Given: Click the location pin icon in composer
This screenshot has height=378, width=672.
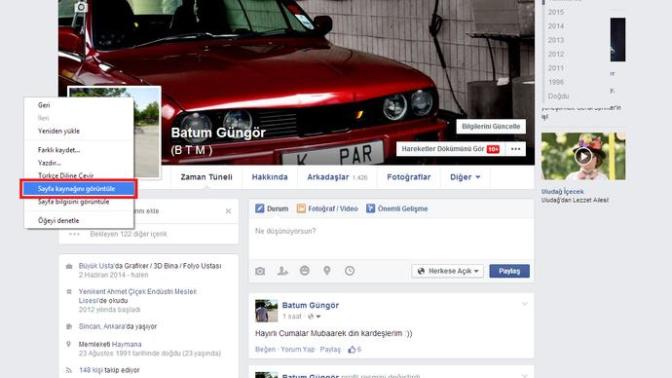Looking at the screenshot, I should 327,271.
